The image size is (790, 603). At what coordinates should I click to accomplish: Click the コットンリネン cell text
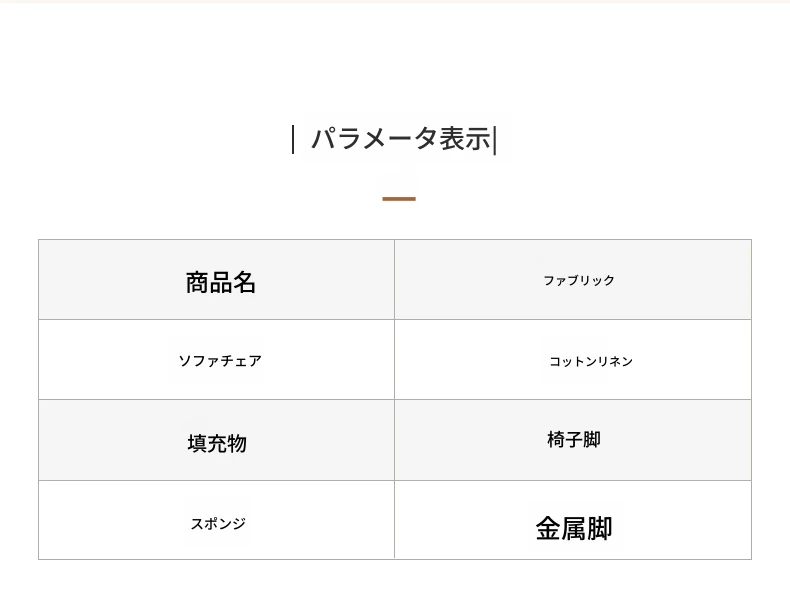click(x=590, y=362)
